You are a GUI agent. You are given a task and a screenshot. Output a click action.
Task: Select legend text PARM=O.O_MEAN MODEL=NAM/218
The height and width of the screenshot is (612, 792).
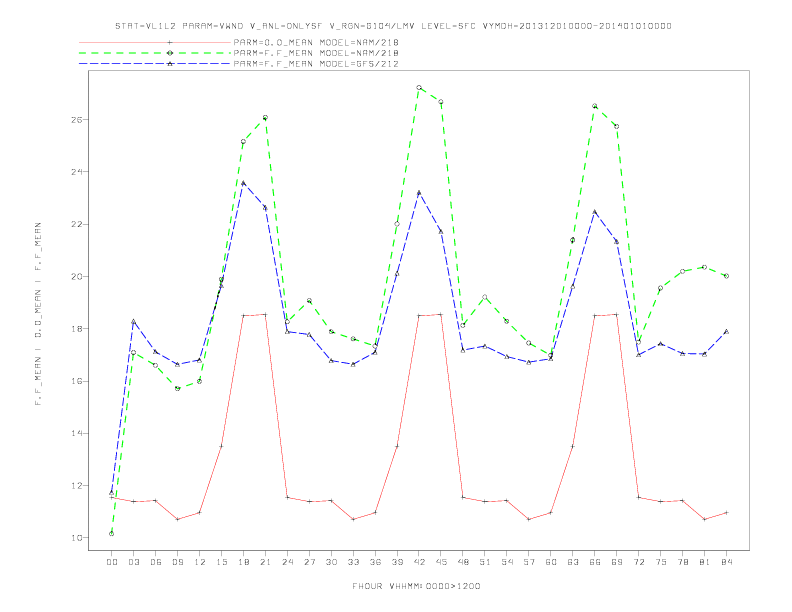(316, 42)
